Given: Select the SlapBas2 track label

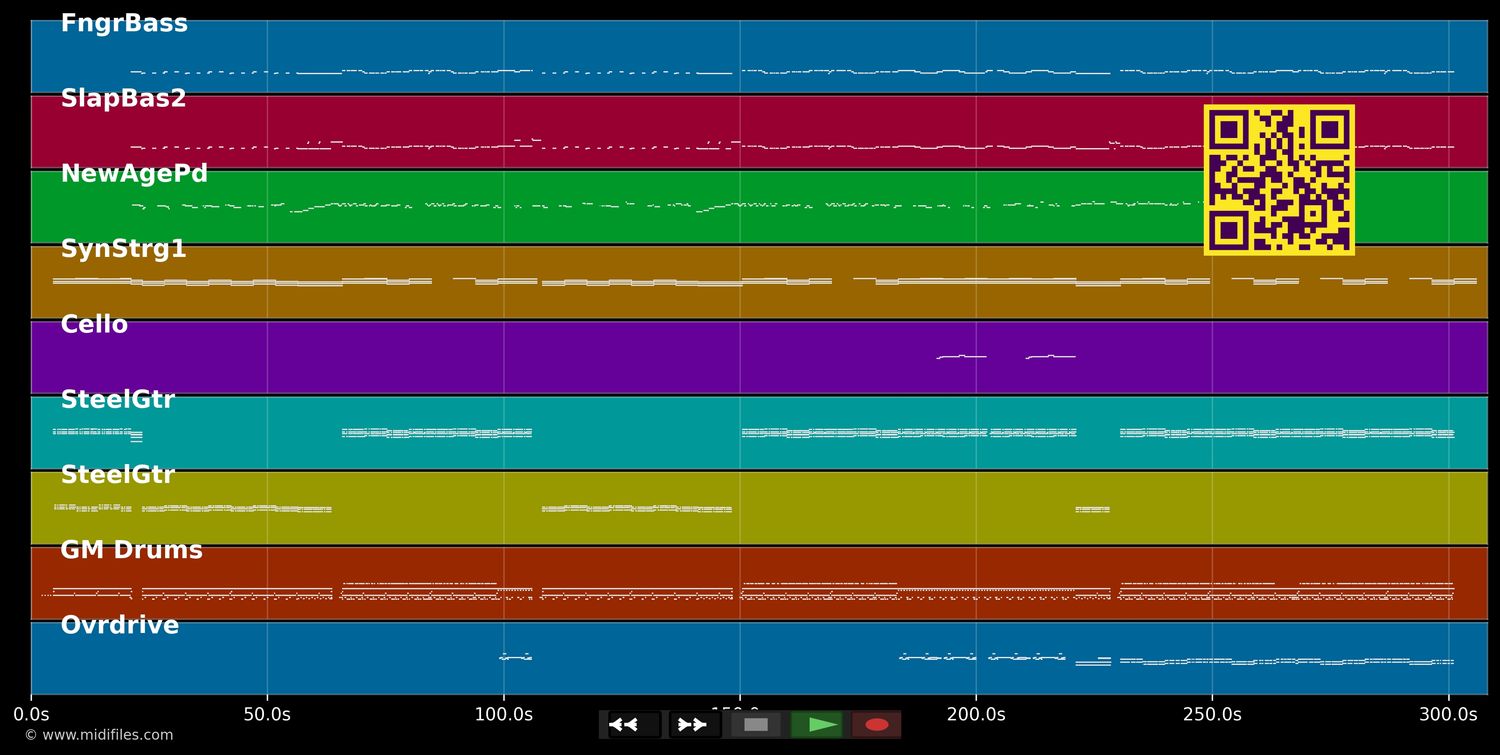Looking at the screenshot, I should pos(123,99).
